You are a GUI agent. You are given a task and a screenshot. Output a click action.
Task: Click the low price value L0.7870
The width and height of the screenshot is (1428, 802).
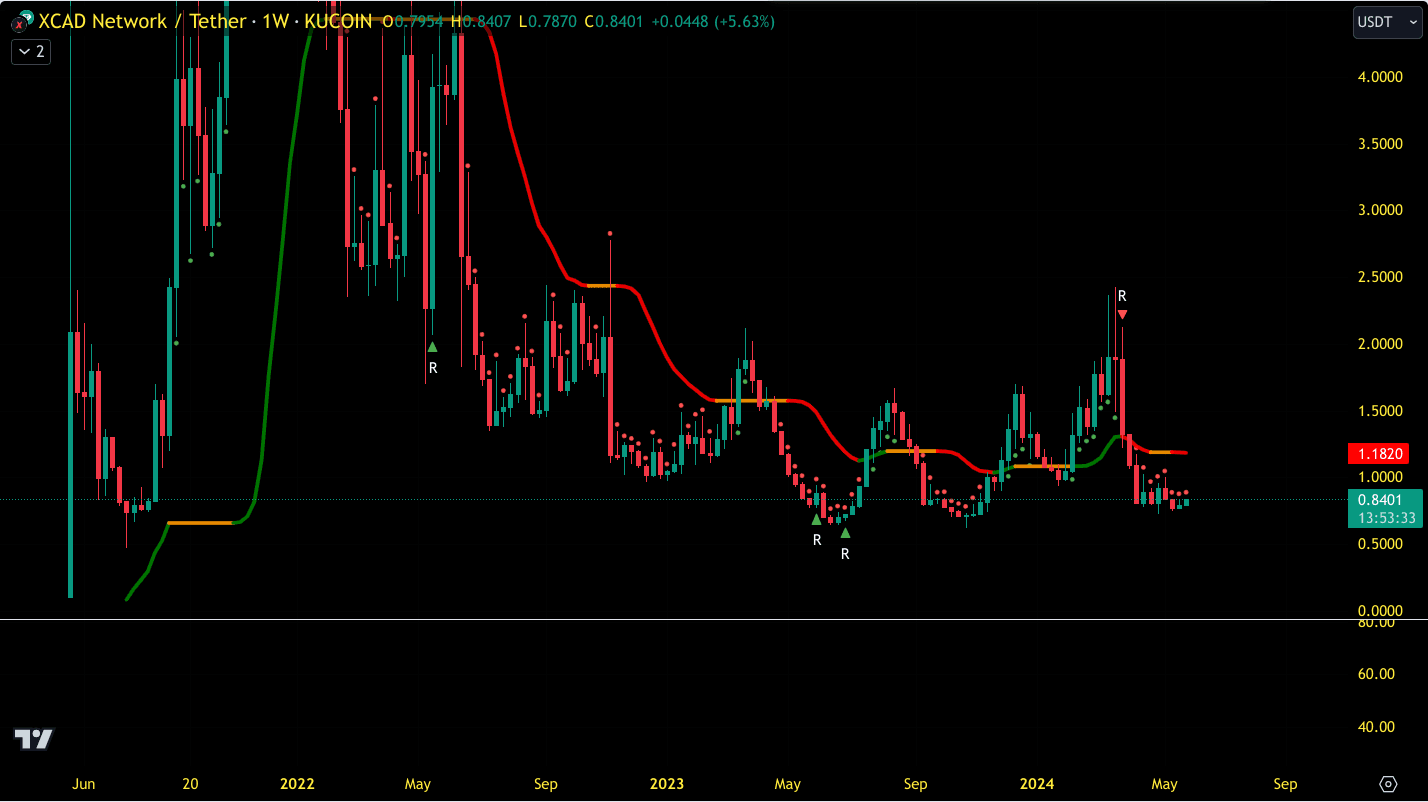coord(549,21)
